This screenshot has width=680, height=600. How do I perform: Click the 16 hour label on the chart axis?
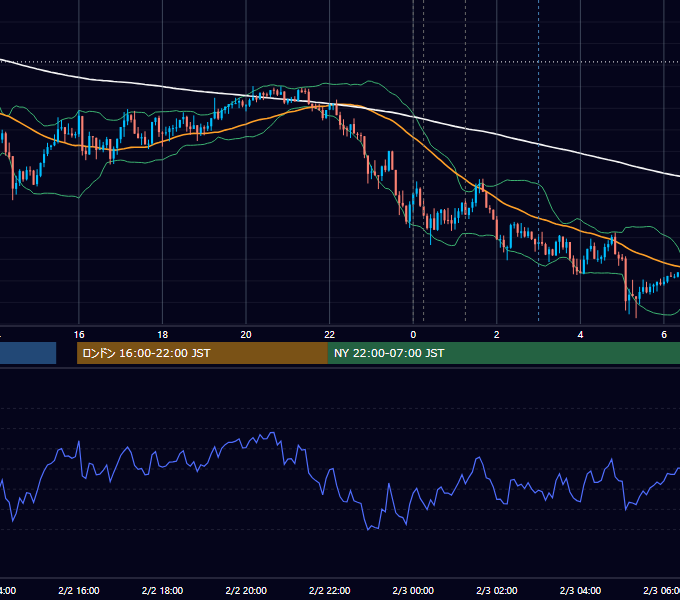79,335
